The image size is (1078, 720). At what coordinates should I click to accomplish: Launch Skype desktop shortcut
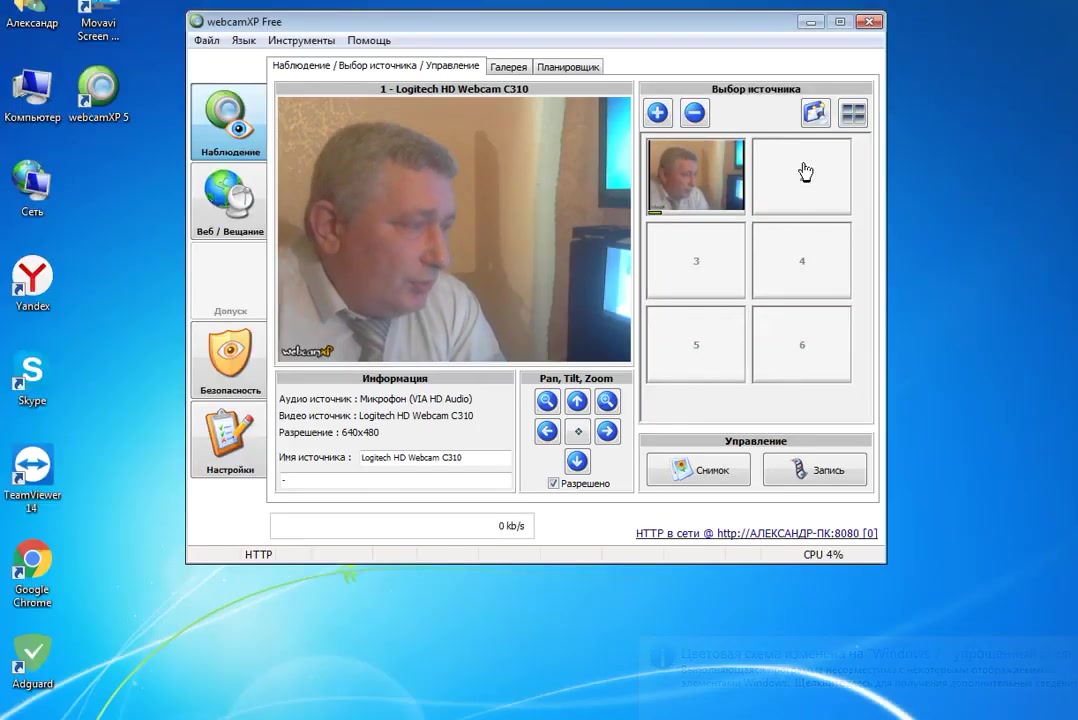(32, 378)
